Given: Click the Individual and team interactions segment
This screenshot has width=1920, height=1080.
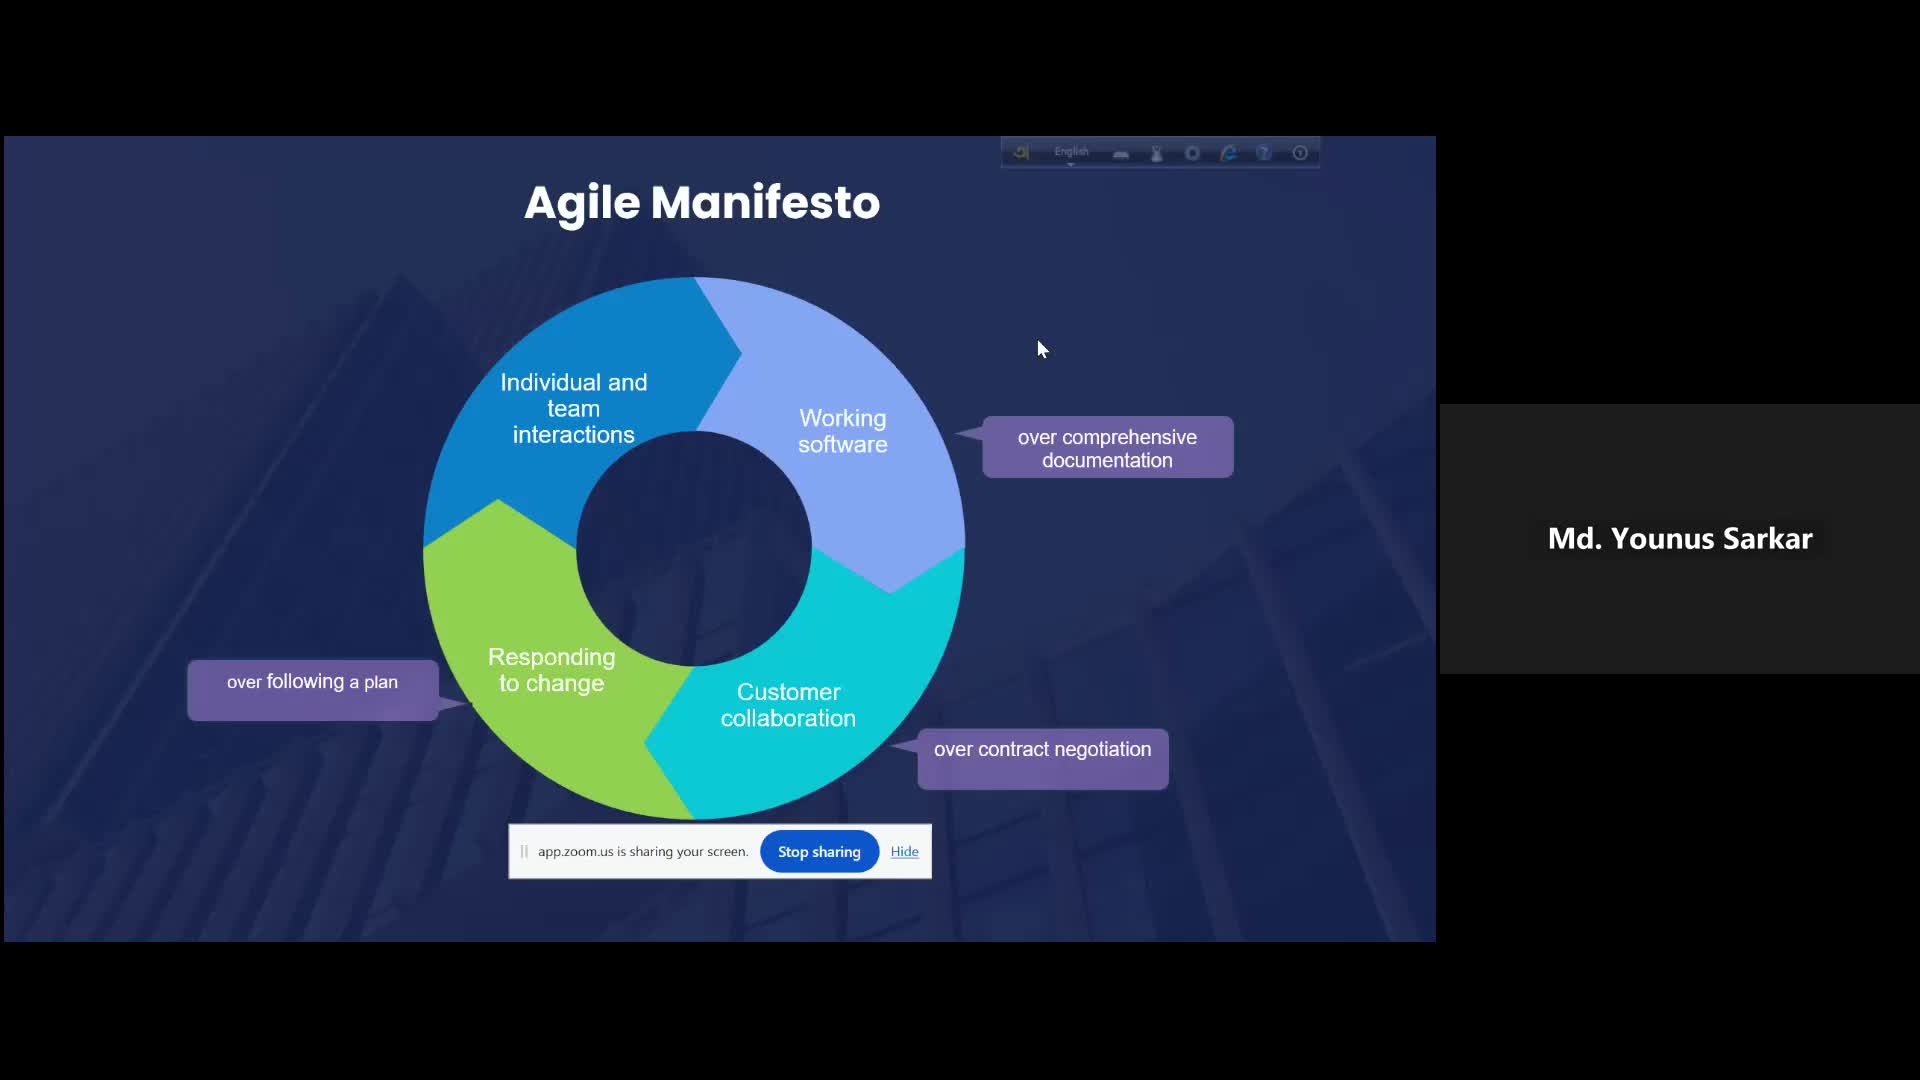Looking at the screenshot, I should pyautogui.click(x=574, y=409).
